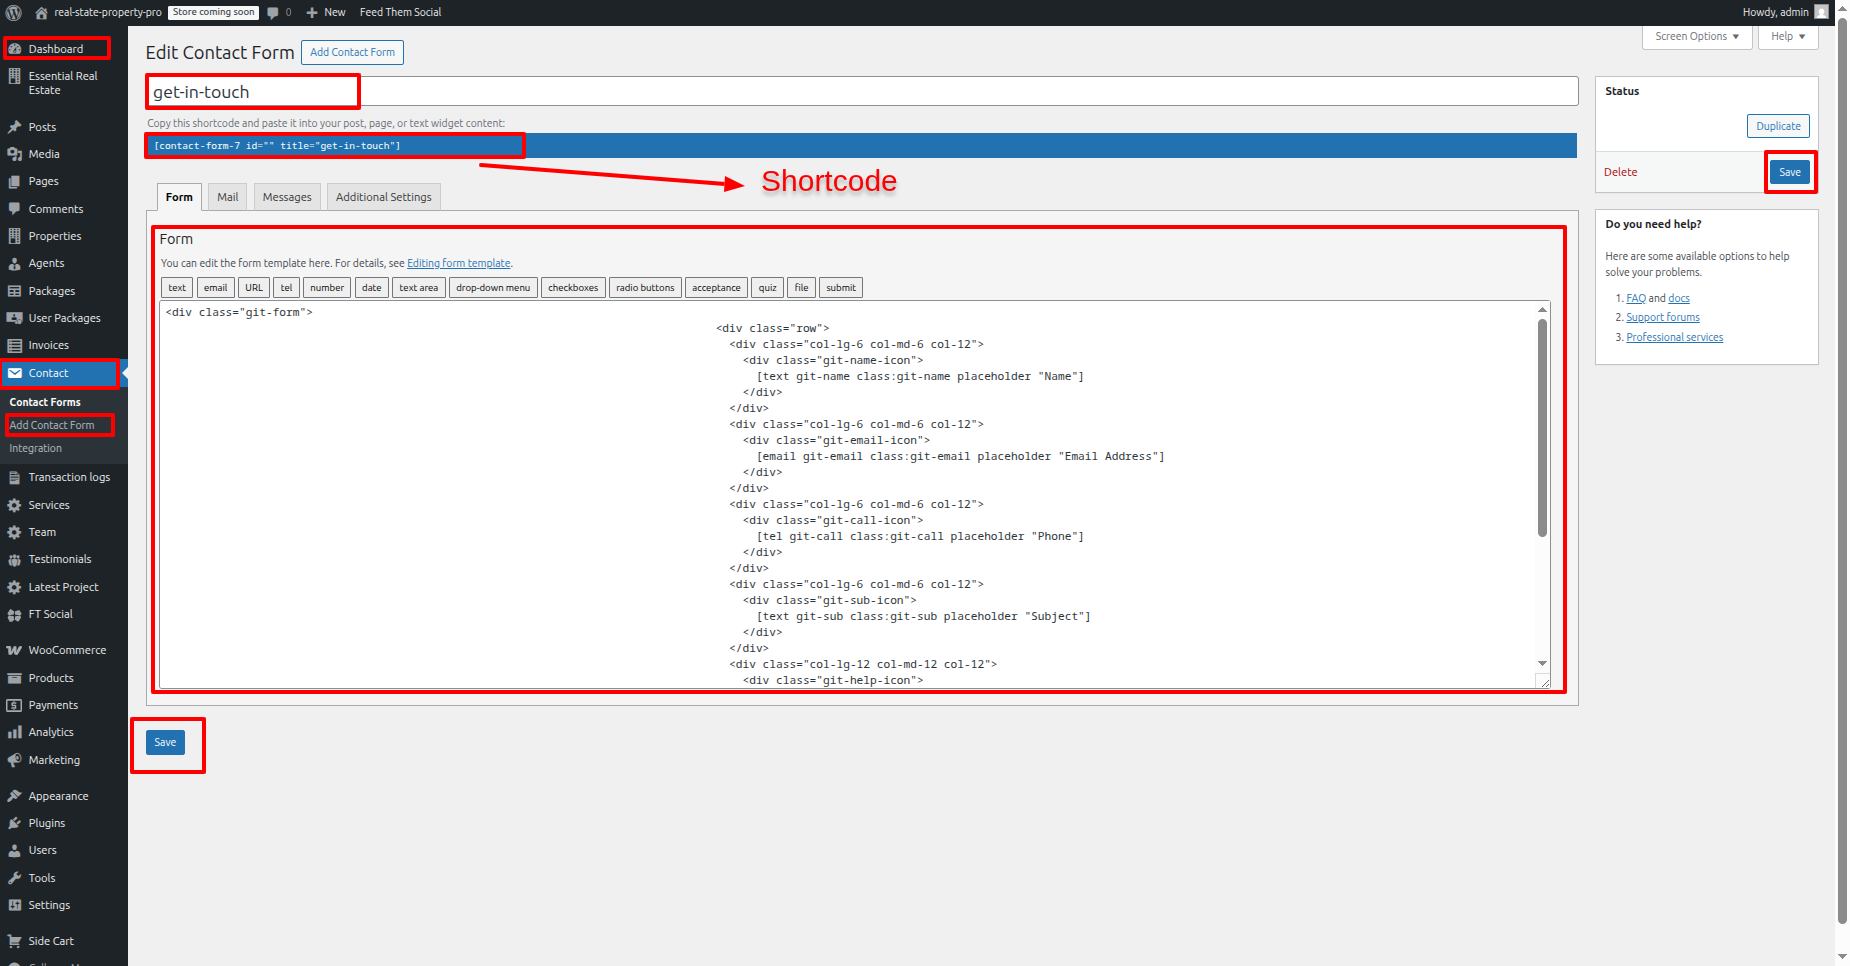Open Side Cart via cart icon
The height and width of the screenshot is (966, 1850).
point(14,941)
